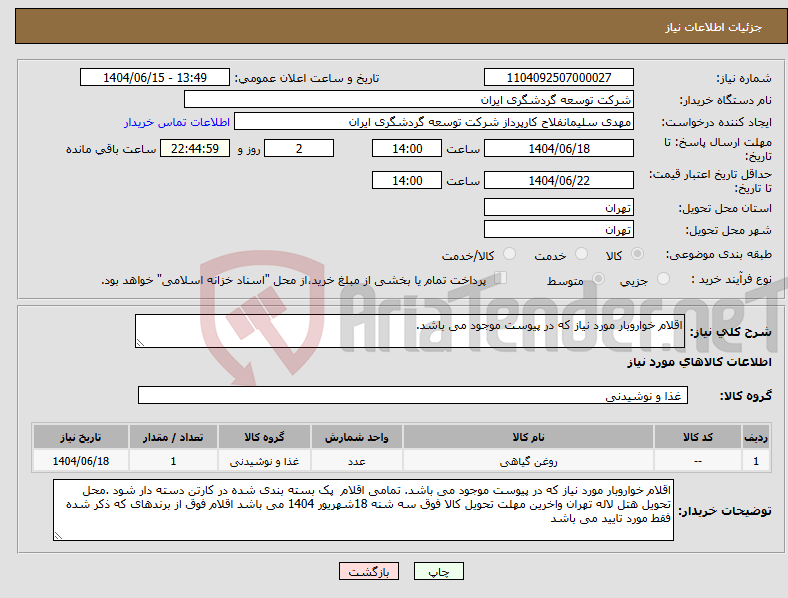This screenshot has height=598, width=788.
Task: Click the شرح کلی نیاز description textarea
Action: [x=410, y=331]
